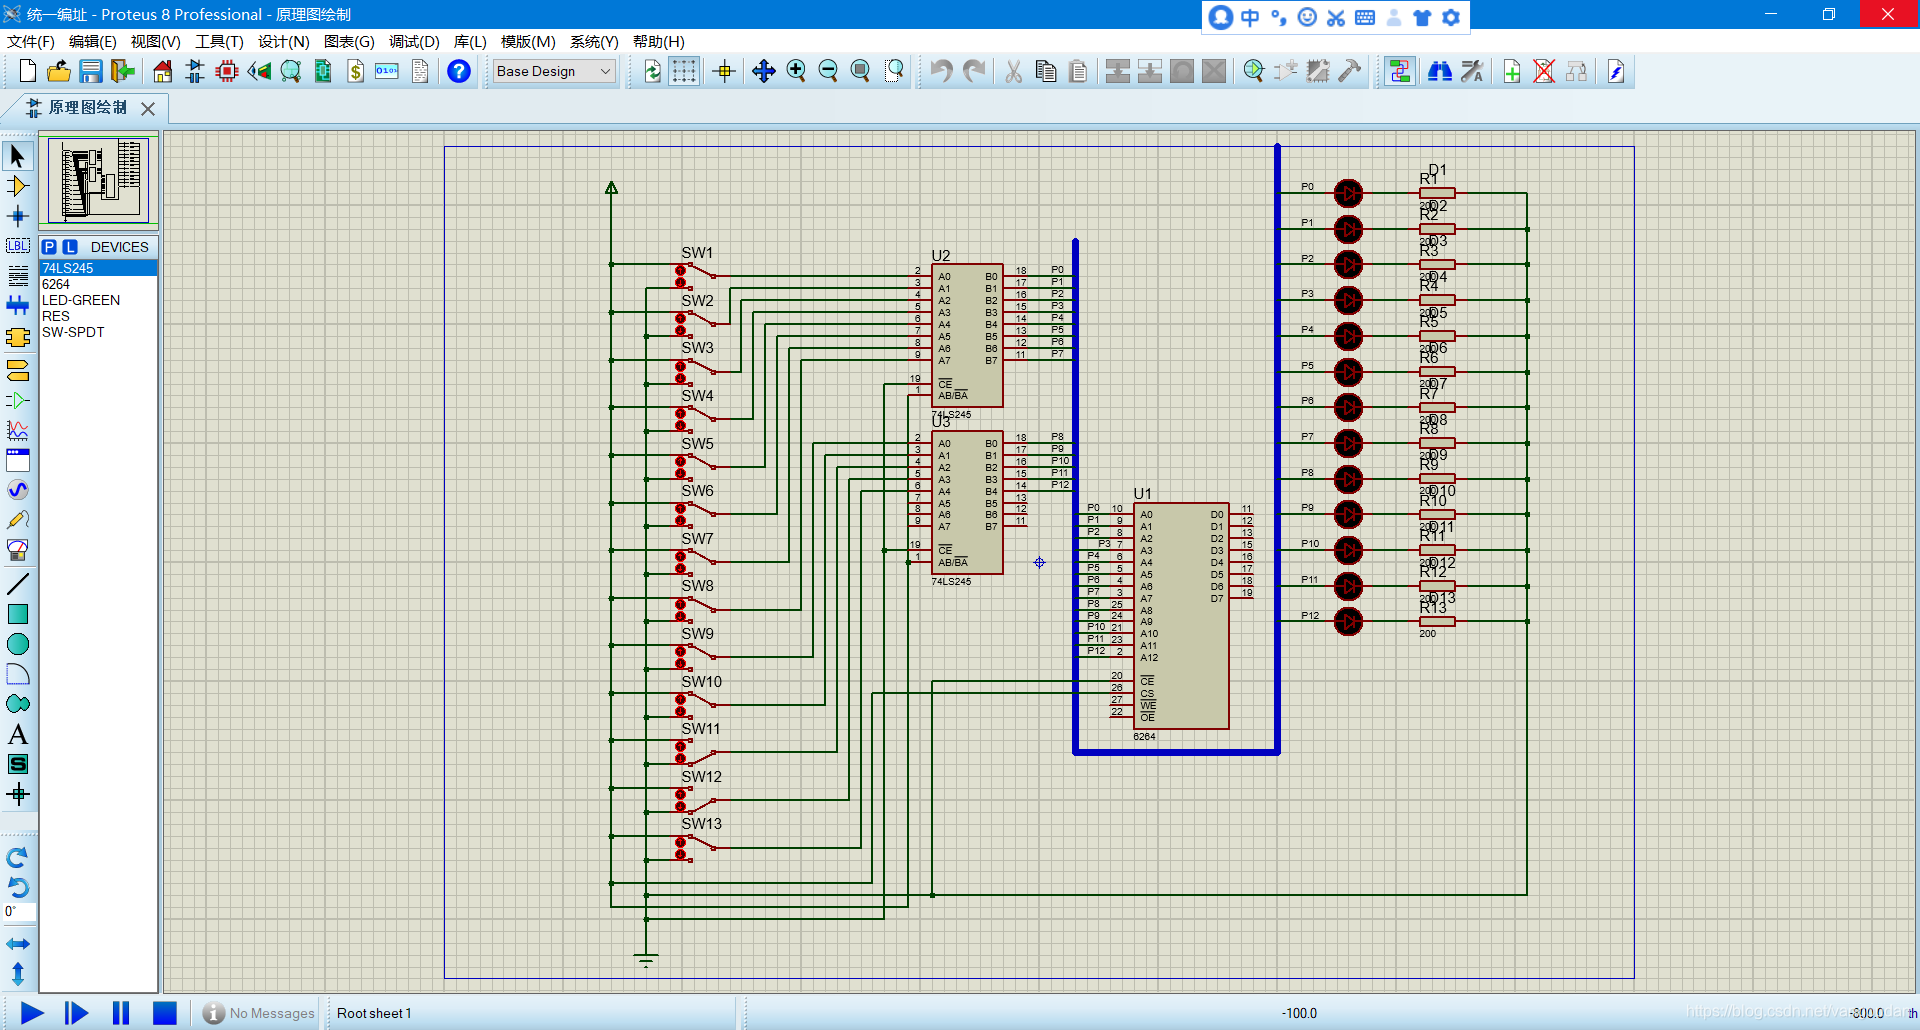
Task: Select the Selection Mode arrow tool
Action: point(18,156)
